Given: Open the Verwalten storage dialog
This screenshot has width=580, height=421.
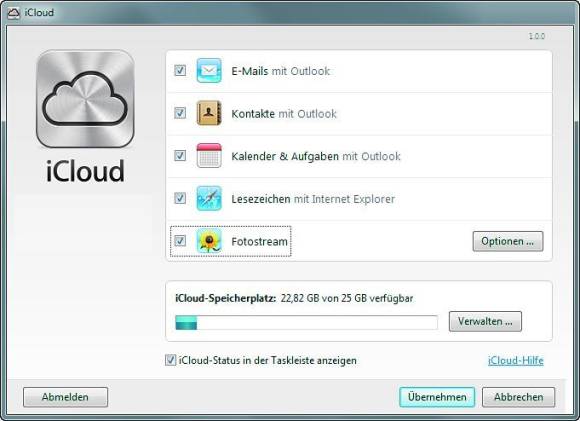Looking at the screenshot, I should [485, 321].
